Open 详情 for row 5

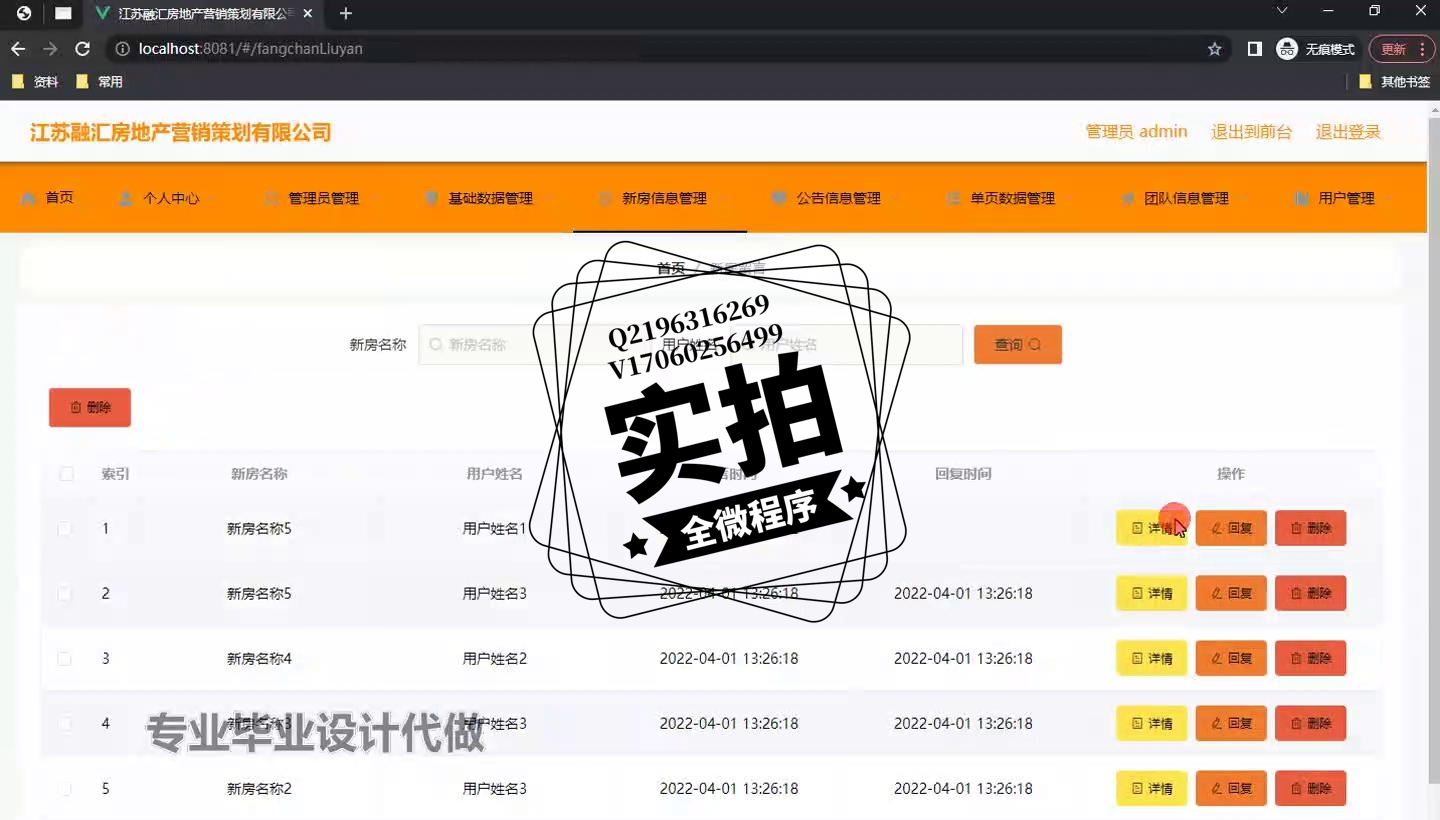(x=1152, y=788)
